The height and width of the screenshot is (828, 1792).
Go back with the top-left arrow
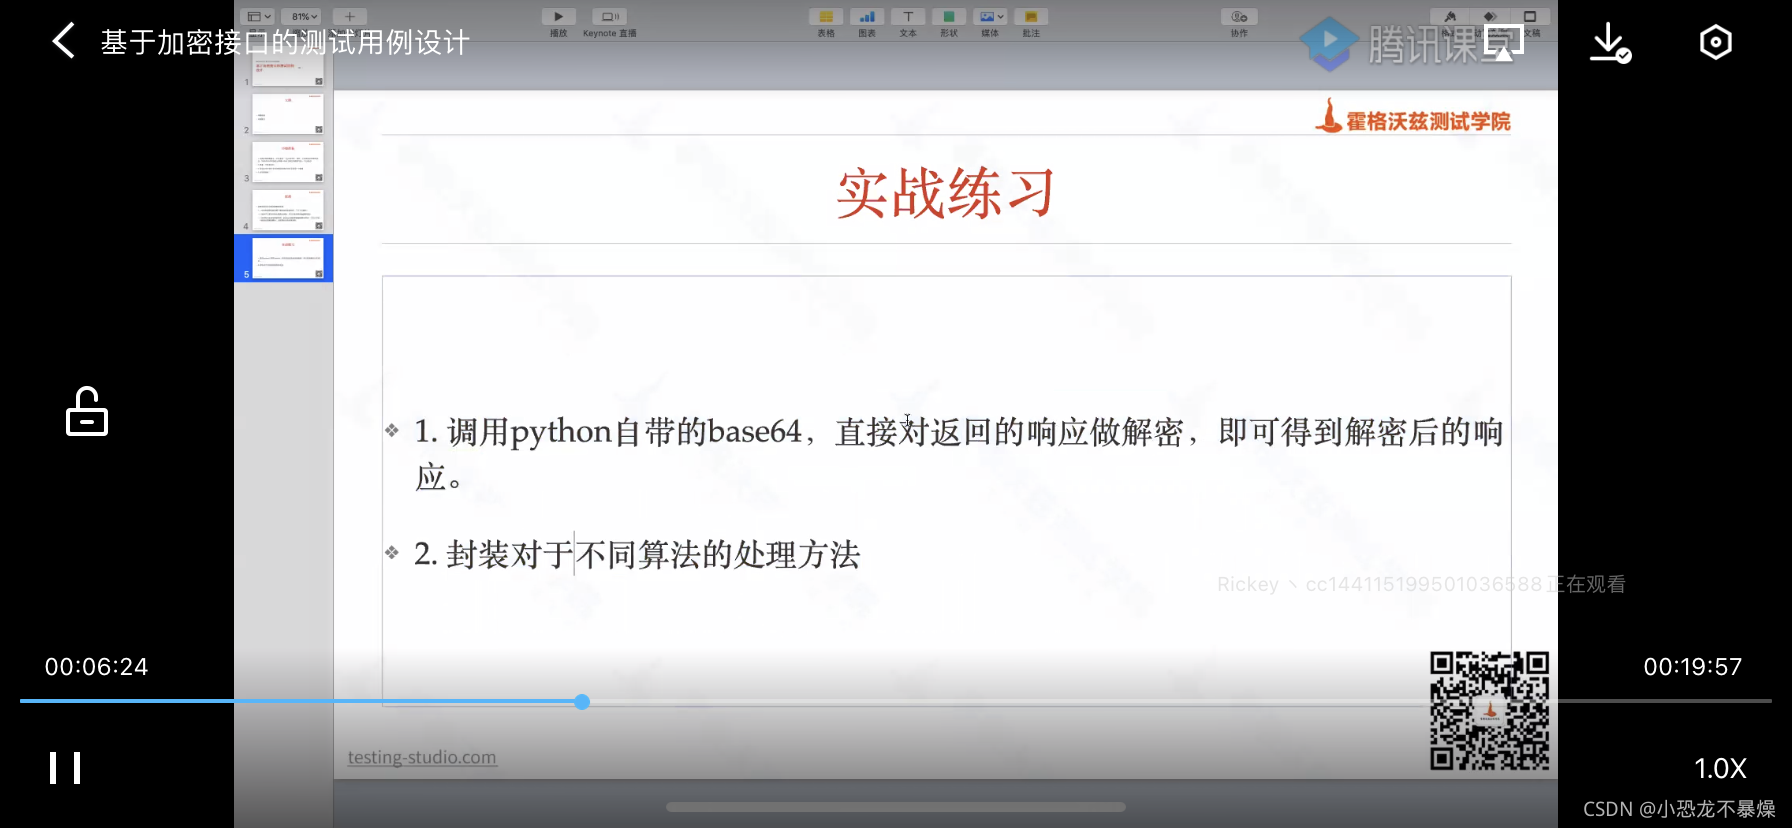pos(63,41)
